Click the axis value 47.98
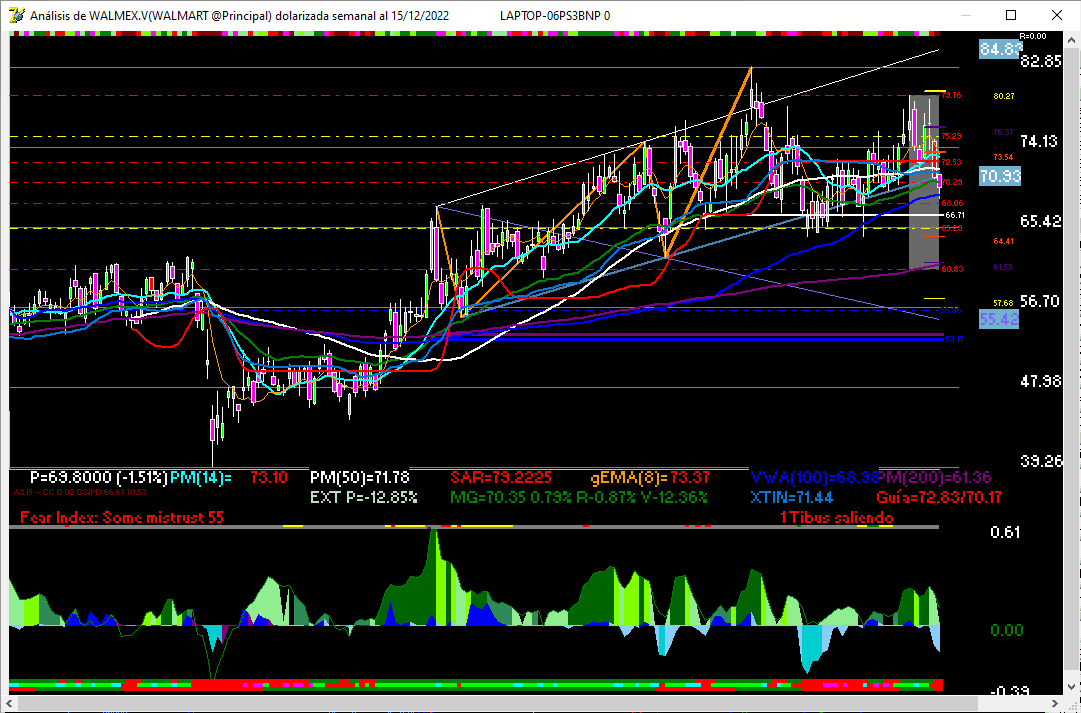 point(1041,381)
